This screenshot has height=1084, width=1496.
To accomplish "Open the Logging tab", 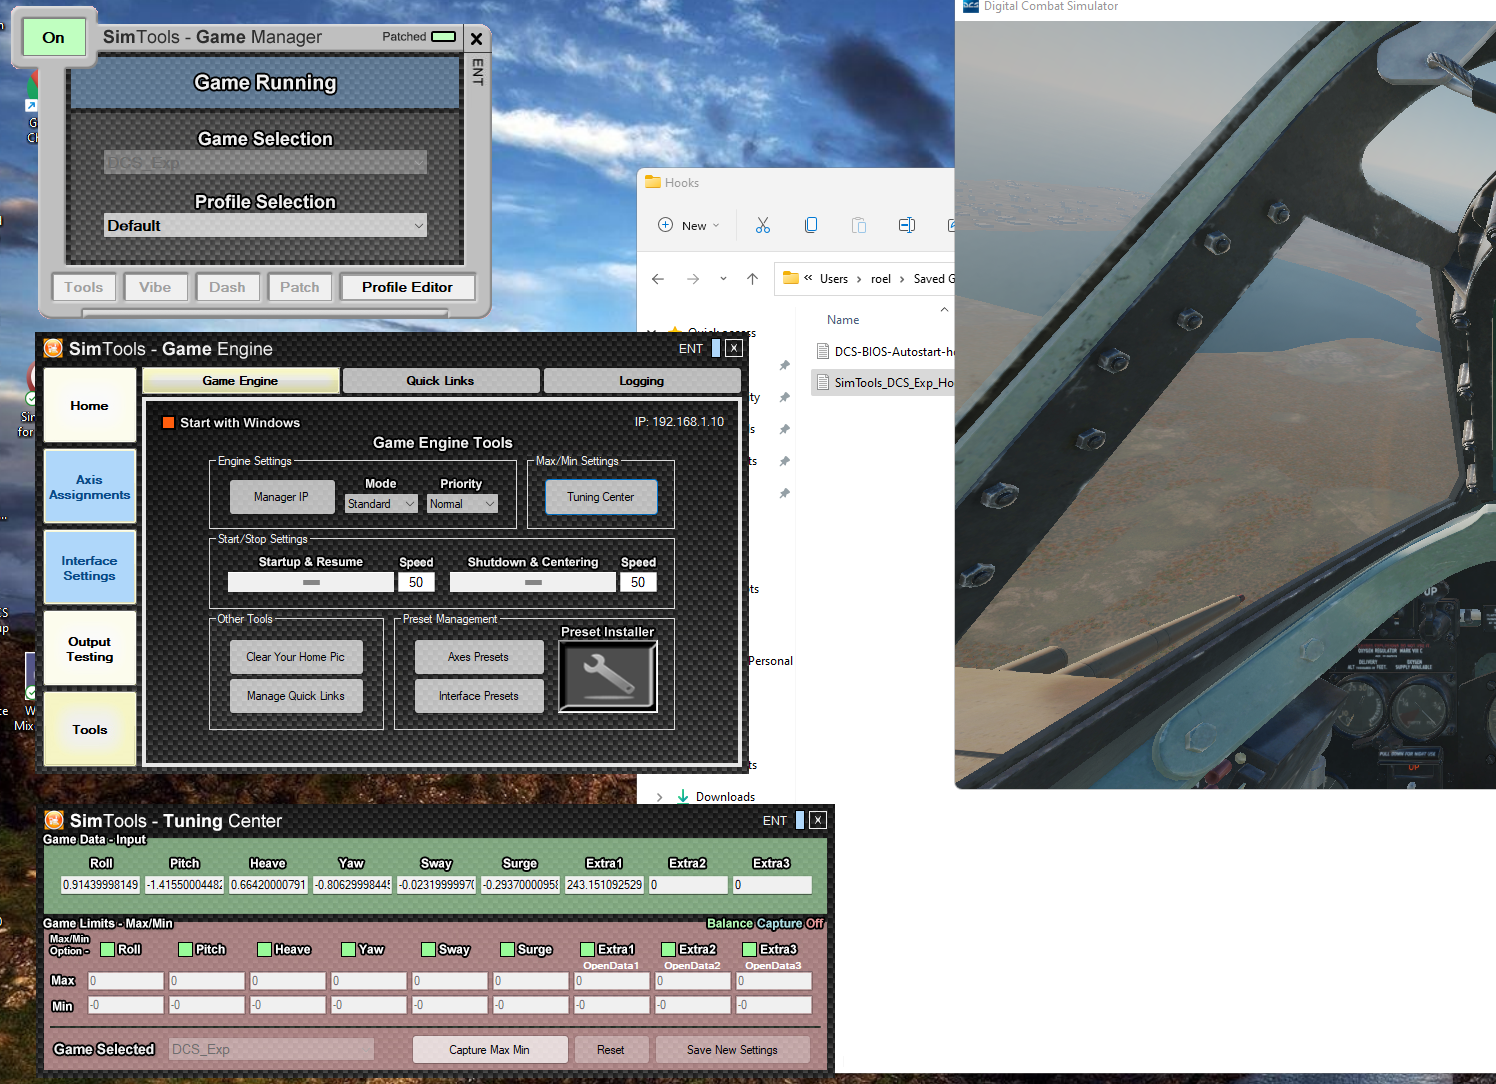I will click(x=641, y=381).
